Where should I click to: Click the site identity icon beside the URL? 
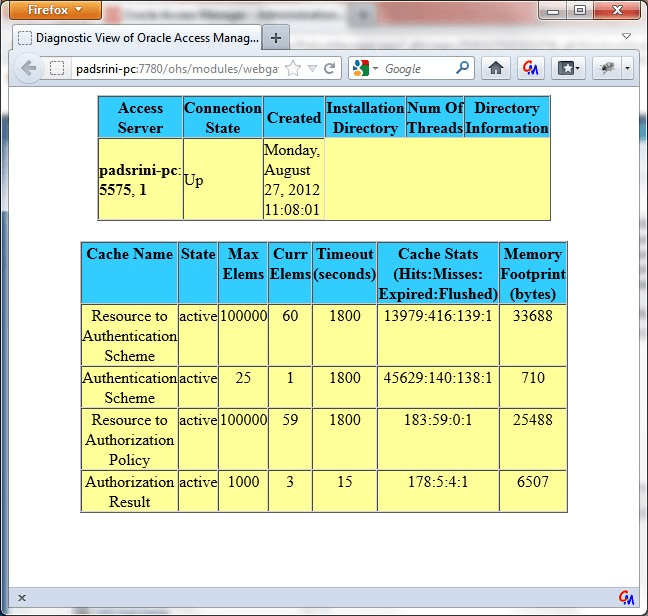(x=57, y=68)
